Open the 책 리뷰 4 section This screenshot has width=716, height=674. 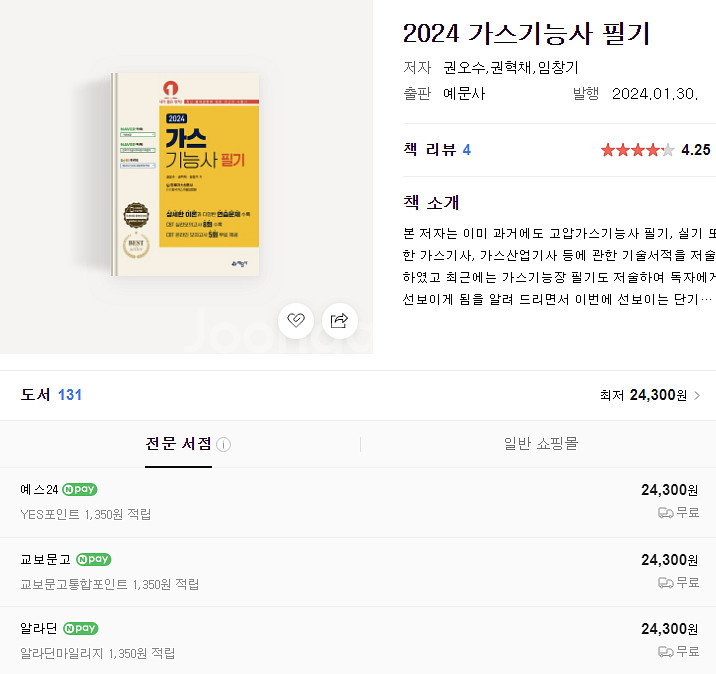[437, 150]
